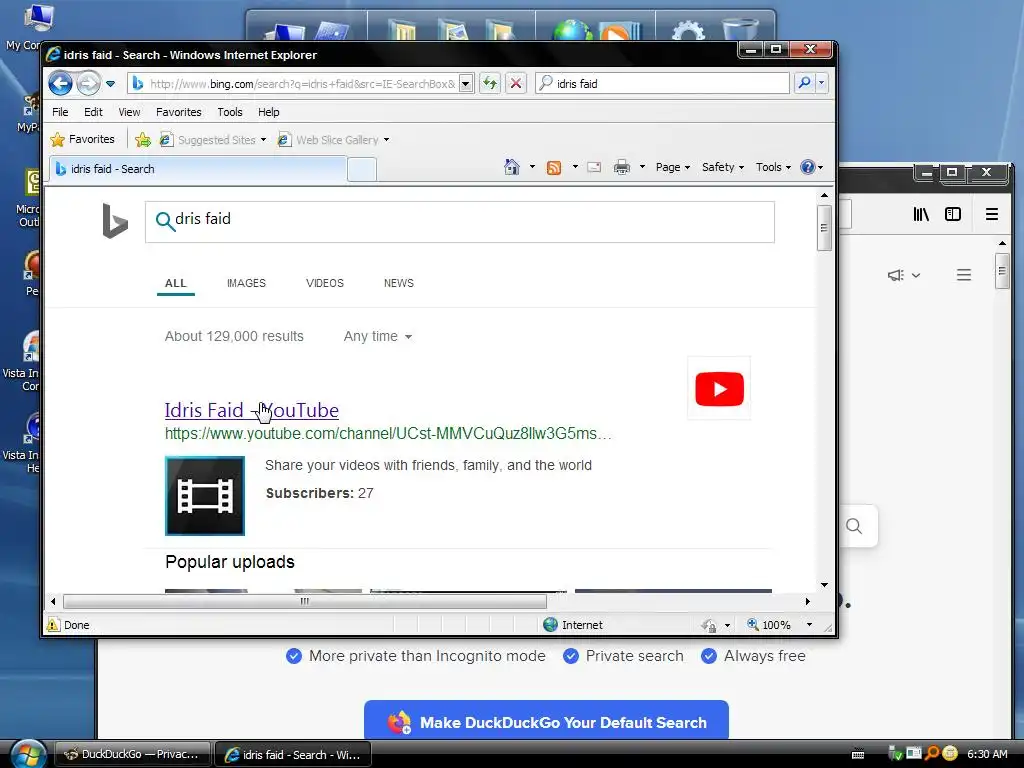
Task: Click the zoom level 100% button
Action: [x=769, y=625]
